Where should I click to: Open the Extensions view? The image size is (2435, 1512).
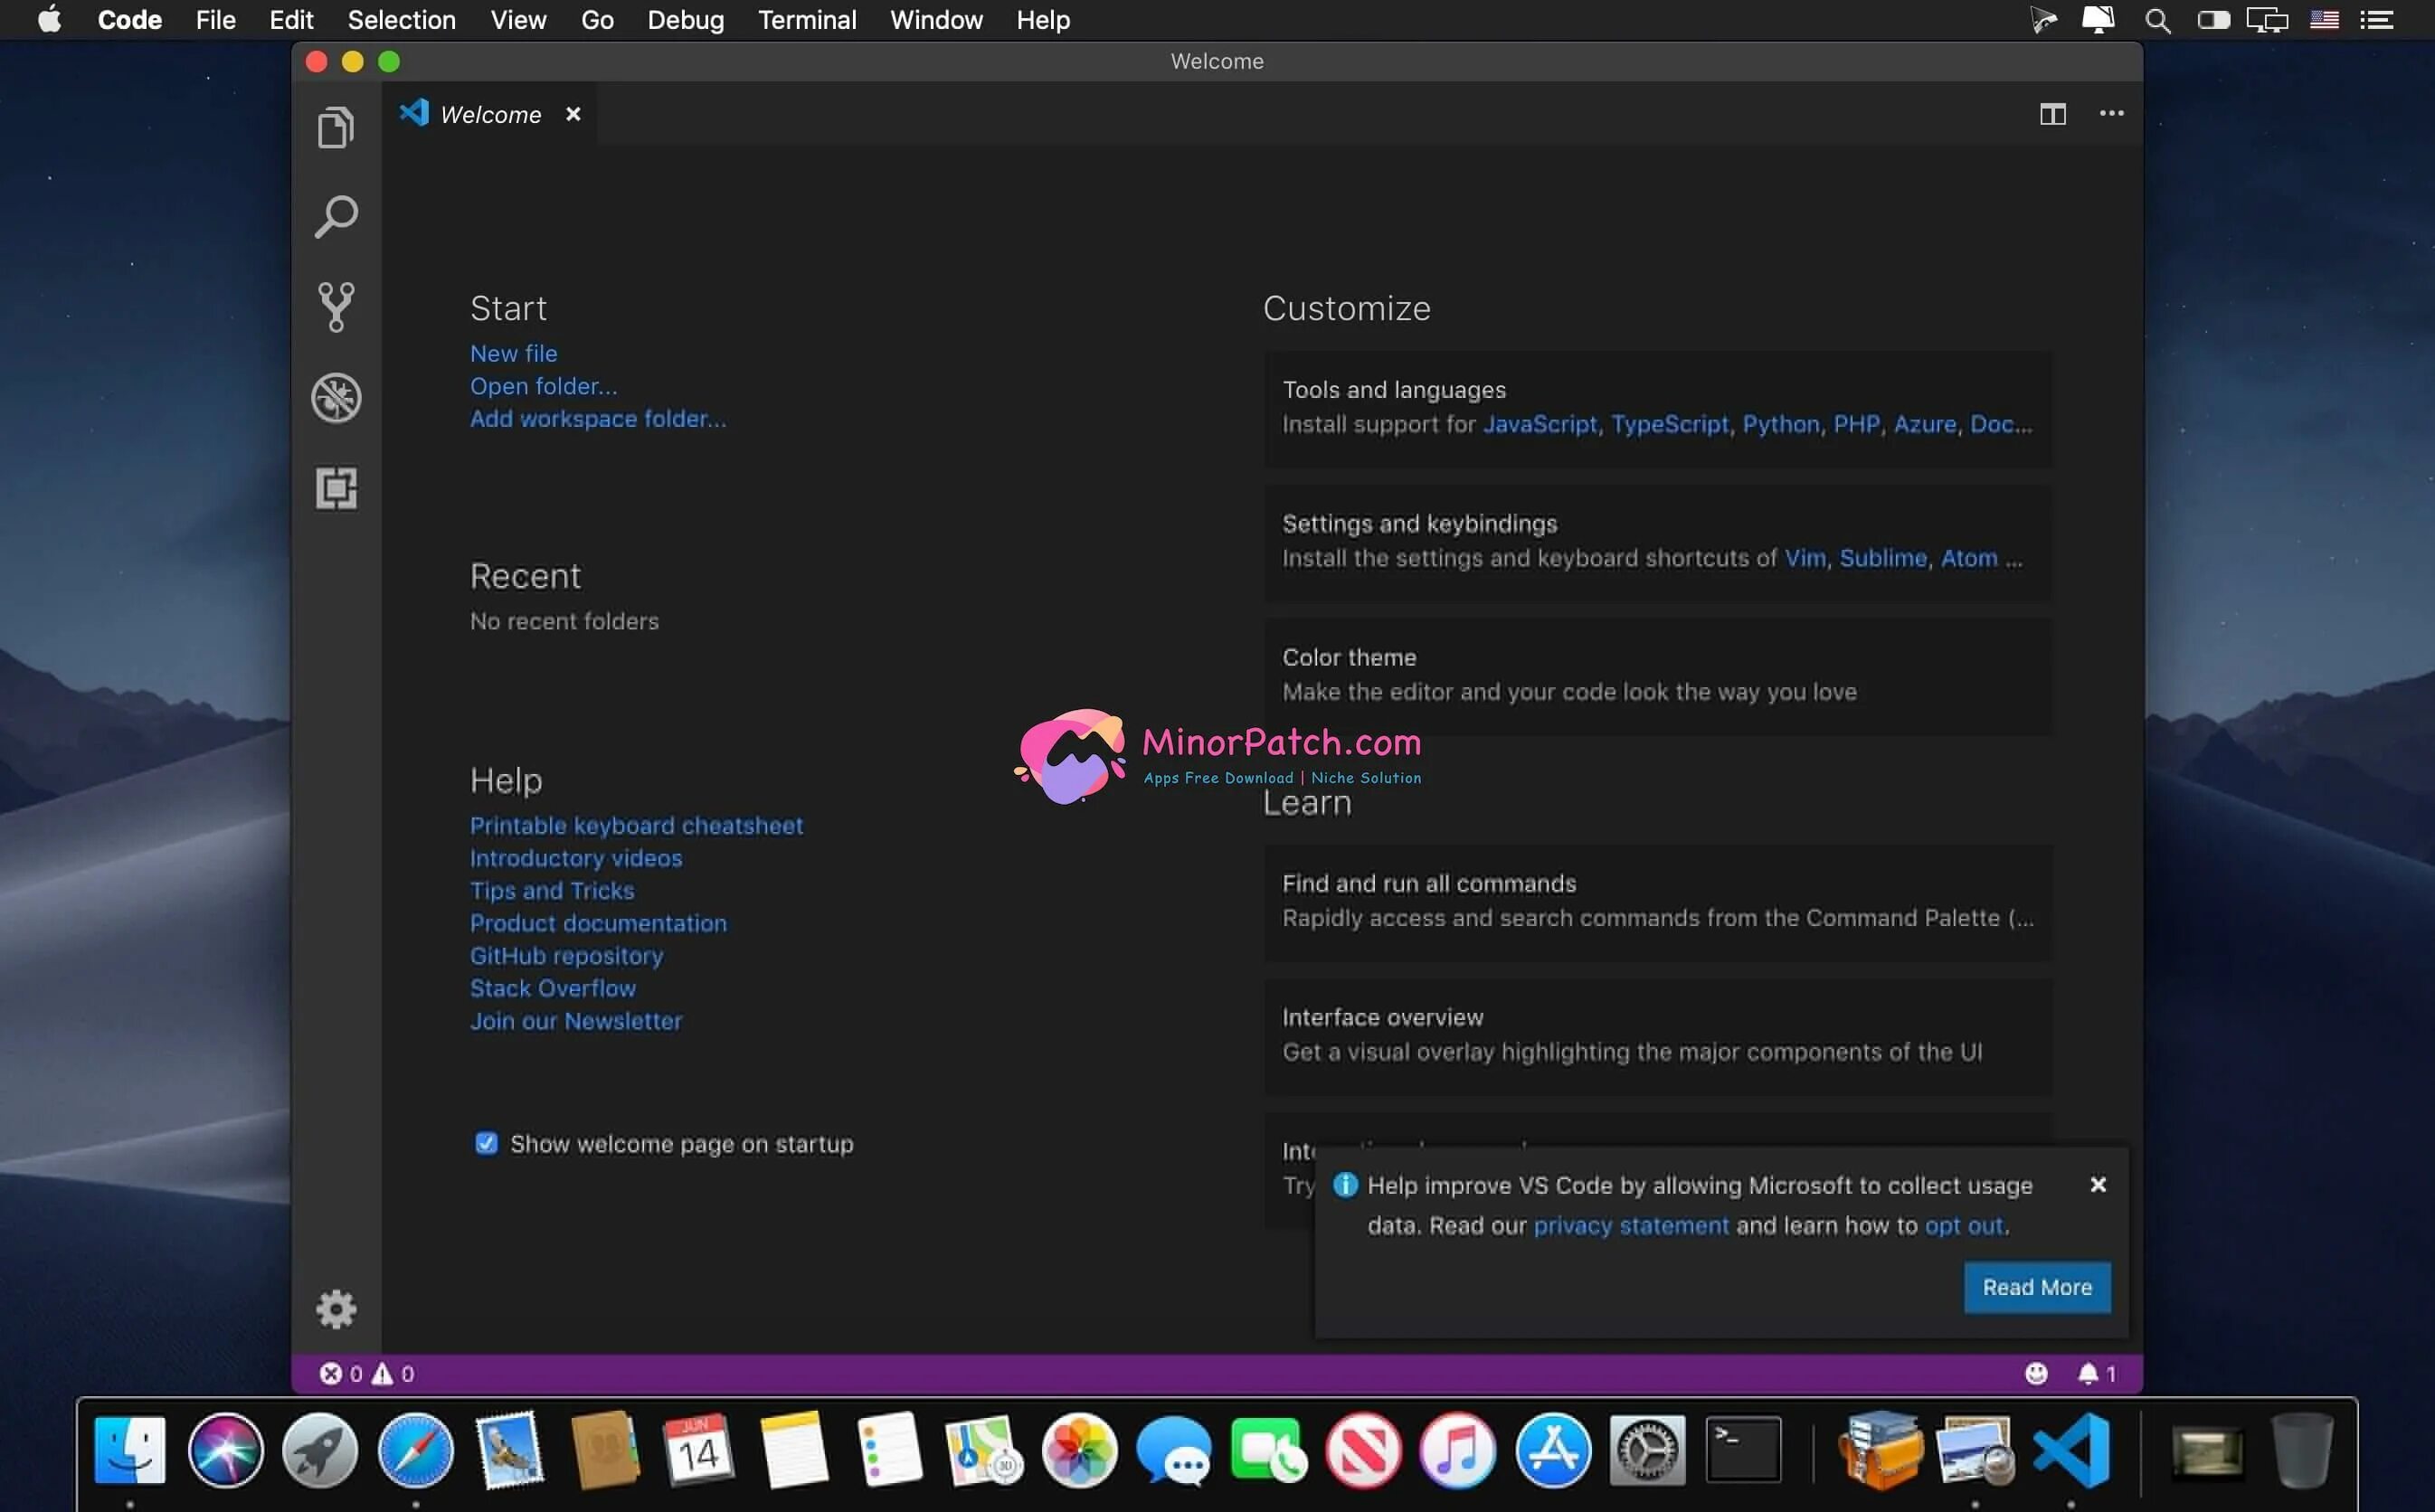click(336, 488)
